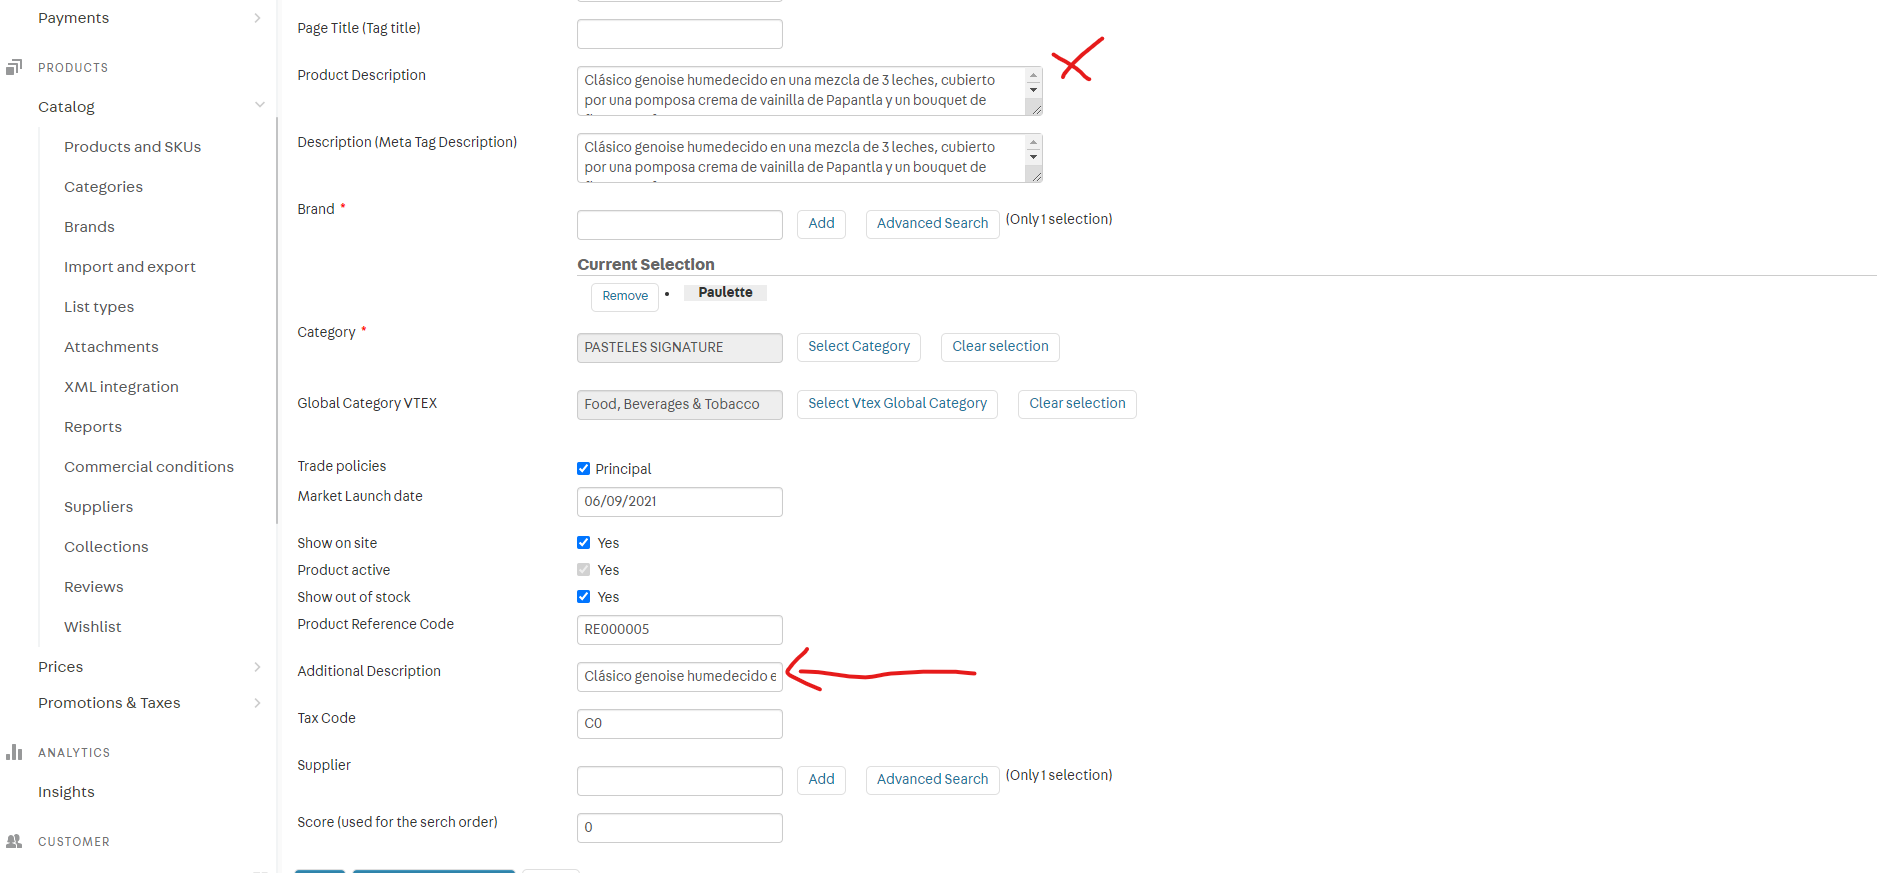The width and height of the screenshot is (1885, 873).
Task: Remove the Paulette brand selection
Action: coord(625,296)
